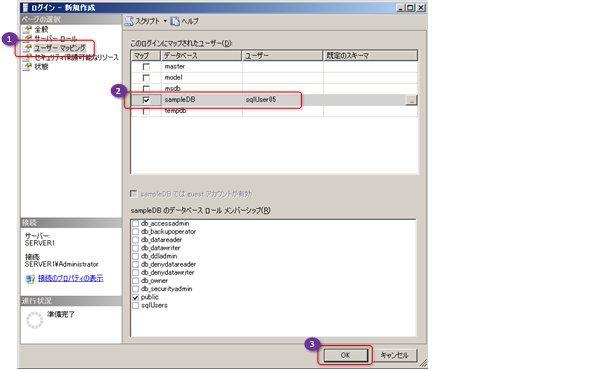Maximize the ログイン - 新規作成 window

(410, 8)
